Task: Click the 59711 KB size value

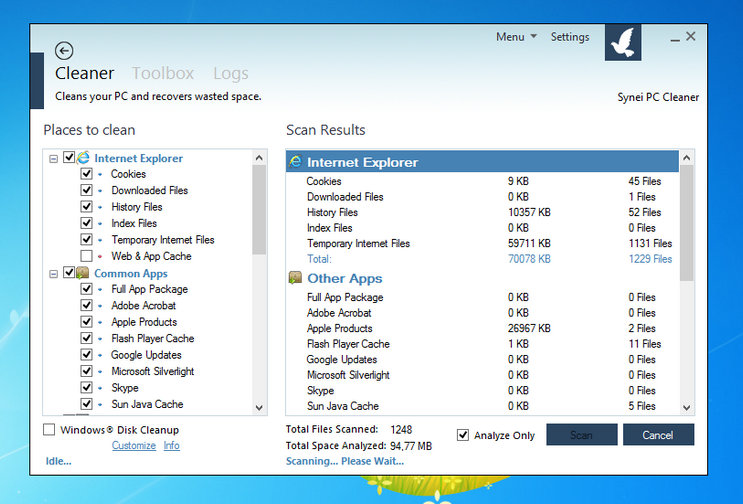Action: click(x=529, y=243)
